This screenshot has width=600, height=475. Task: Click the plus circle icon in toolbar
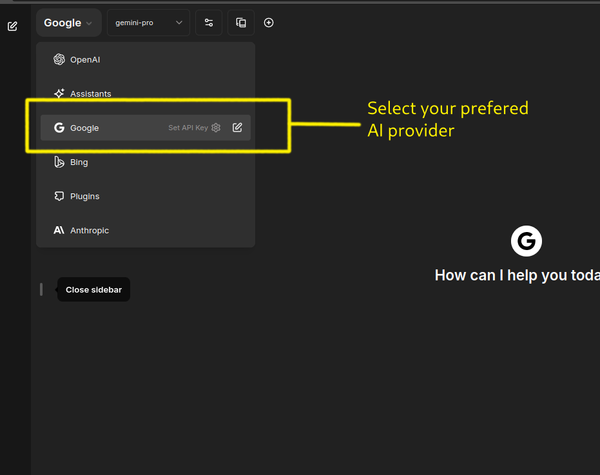269,22
